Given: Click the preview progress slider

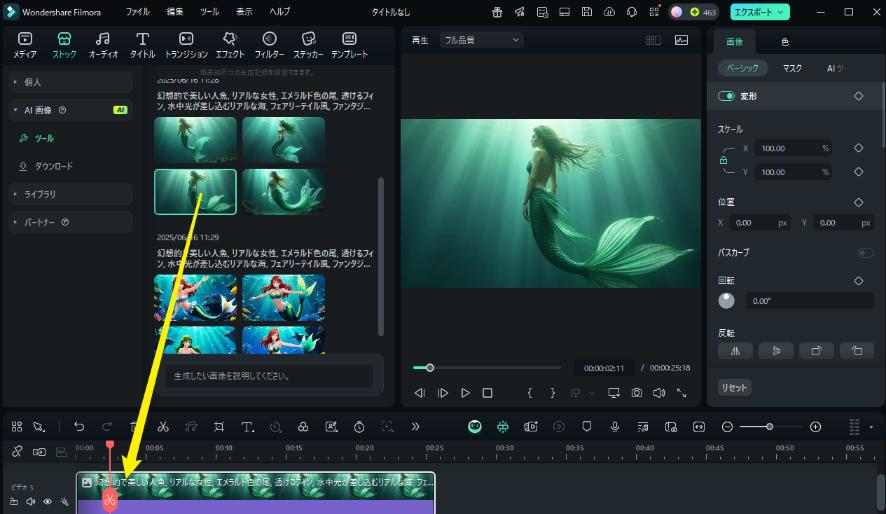Looking at the screenshot, I should (x=487, y=368).
